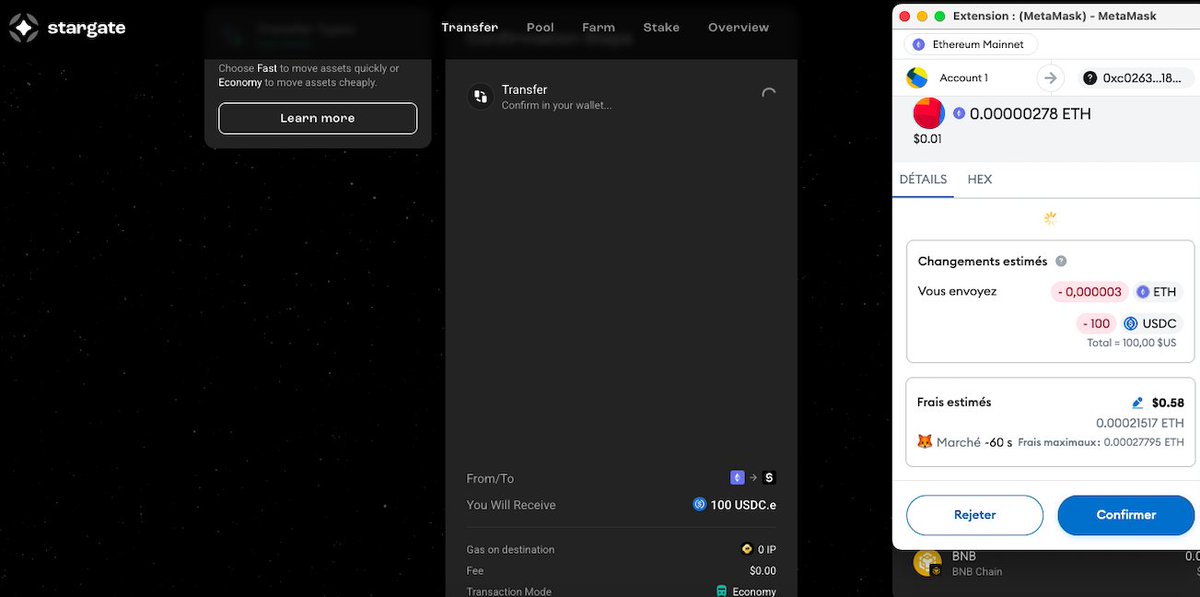Click the -100 amount badge

pos(1096,323)
